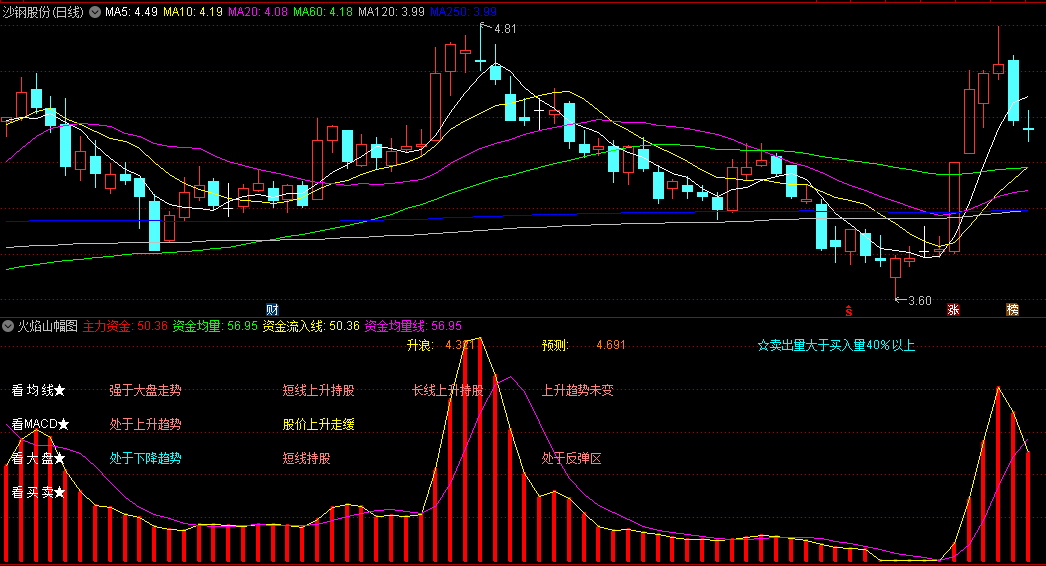Click the 强于大盘走势 text

[x=145, y=390]
